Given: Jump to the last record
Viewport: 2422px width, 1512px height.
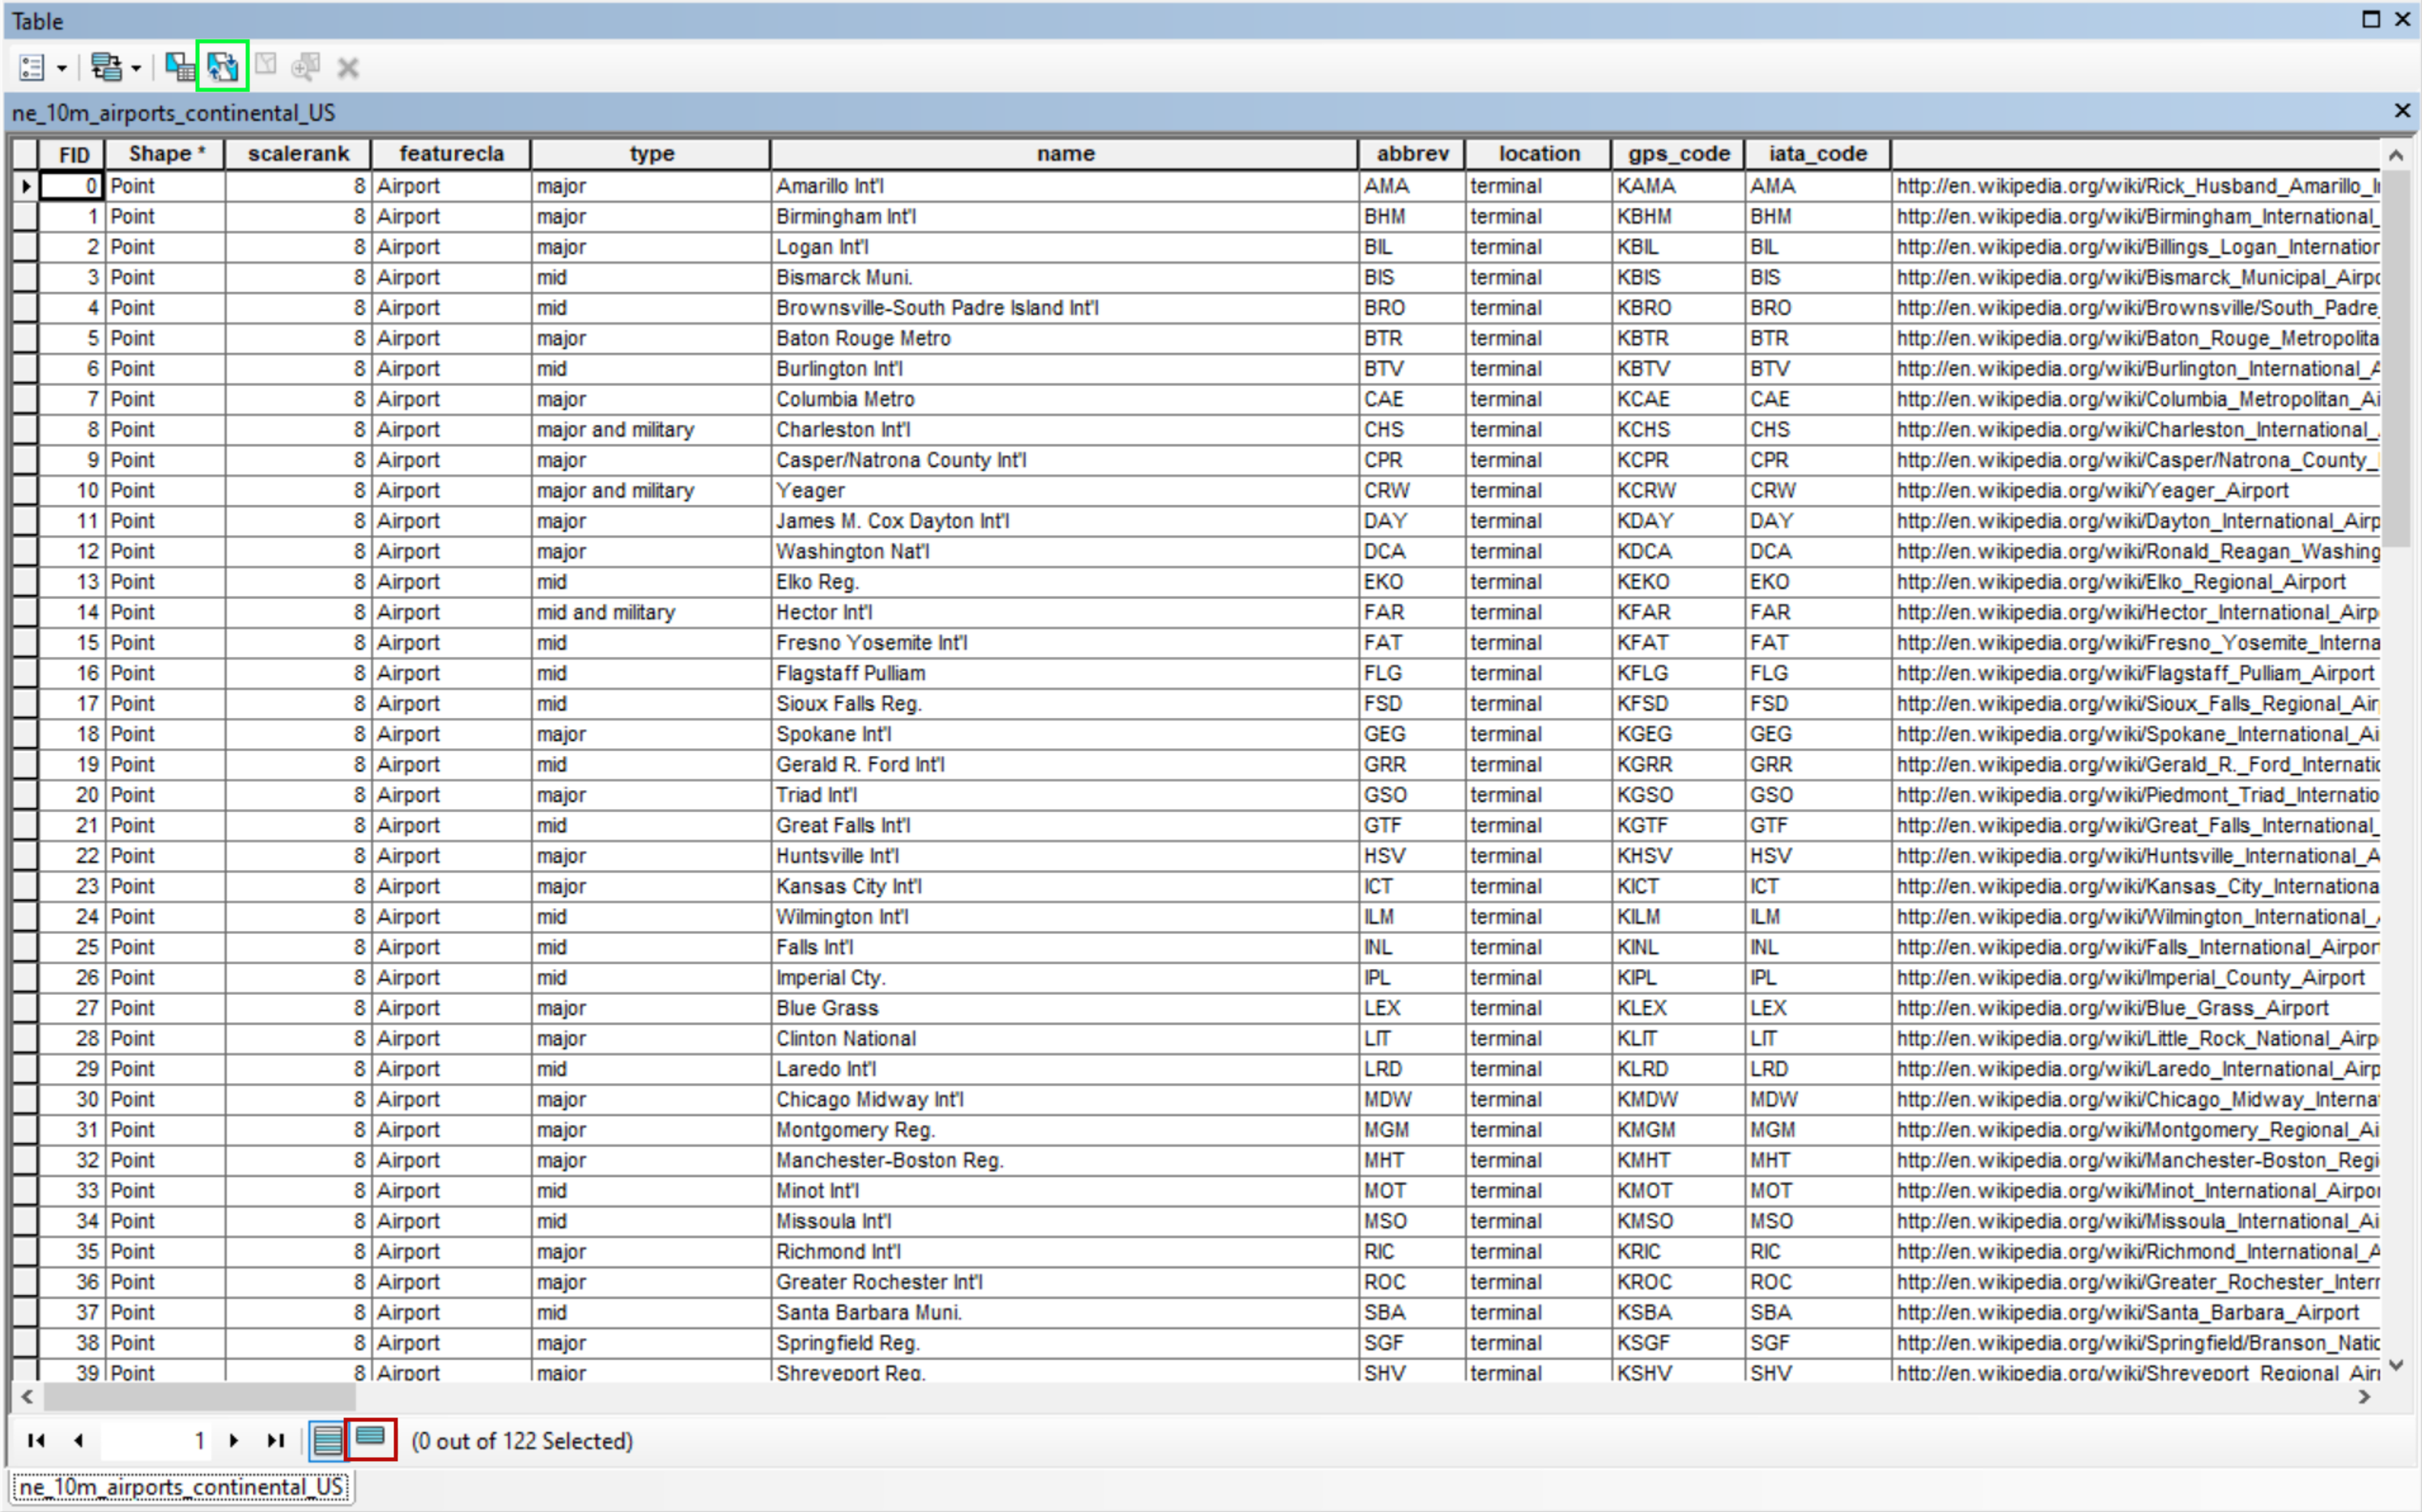Looking at the screenshot, I should coord(275,1440).
